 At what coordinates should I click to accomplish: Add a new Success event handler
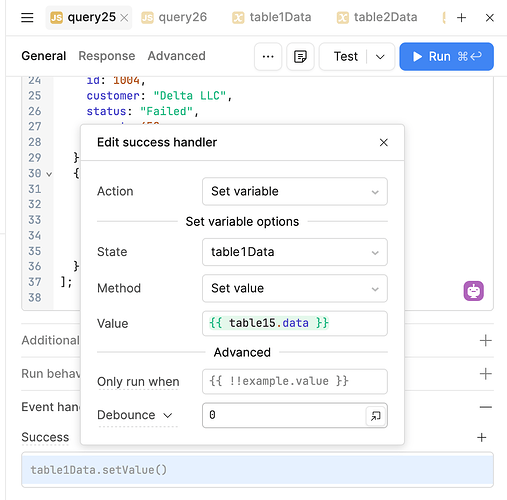coord(481,437)
